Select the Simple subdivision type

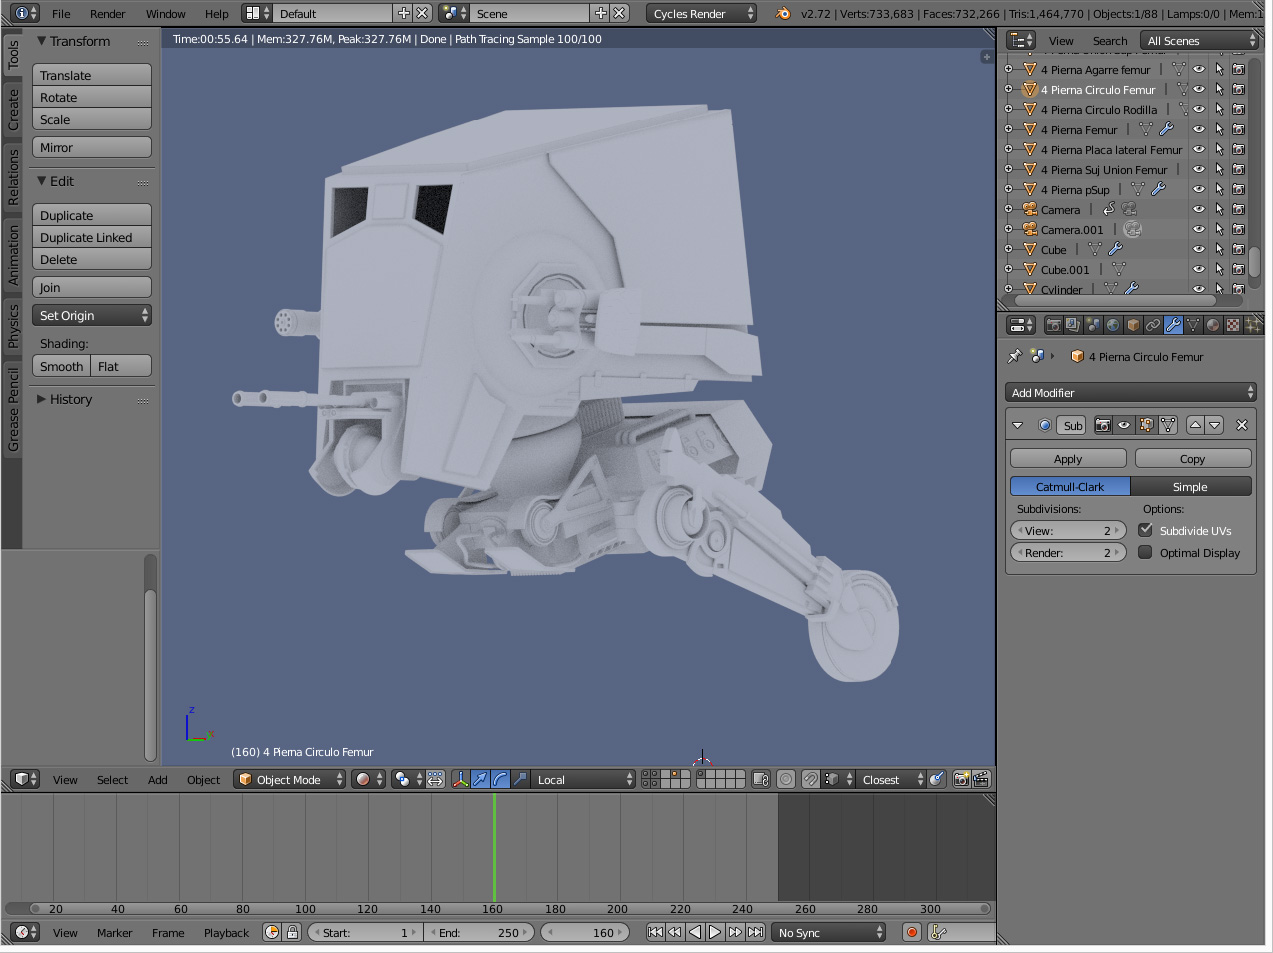point(1190,486)
